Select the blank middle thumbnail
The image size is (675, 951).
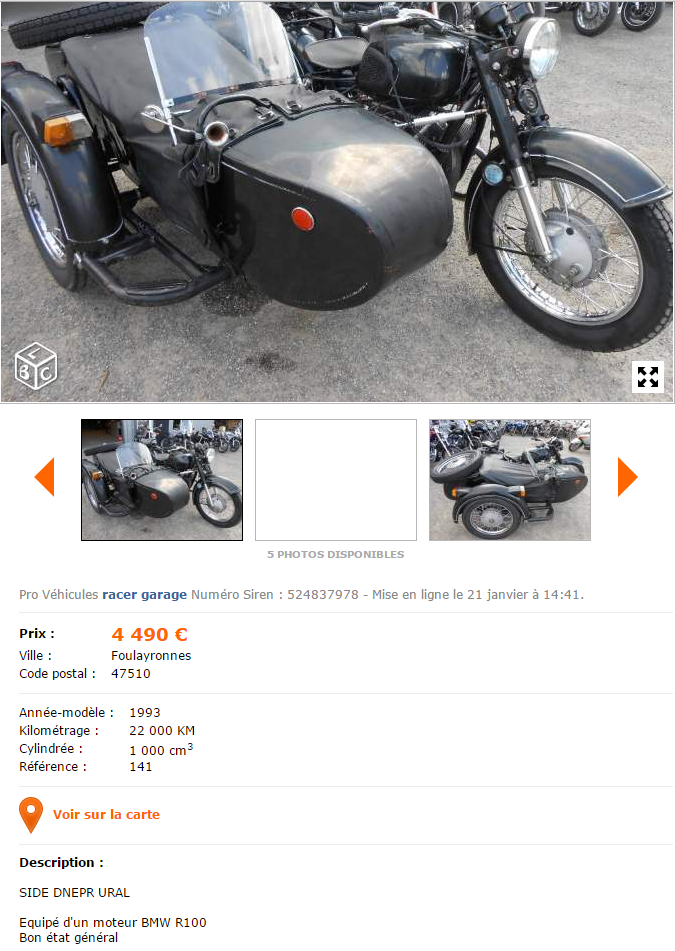click(x=336, y=480)
